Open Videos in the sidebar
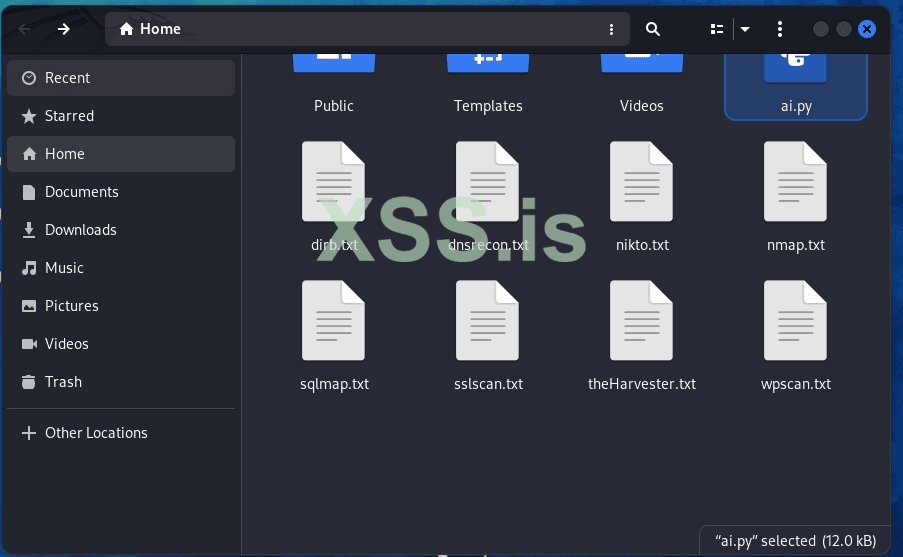The height and width of the screenshot is (557, 903). tap(121, 344)
